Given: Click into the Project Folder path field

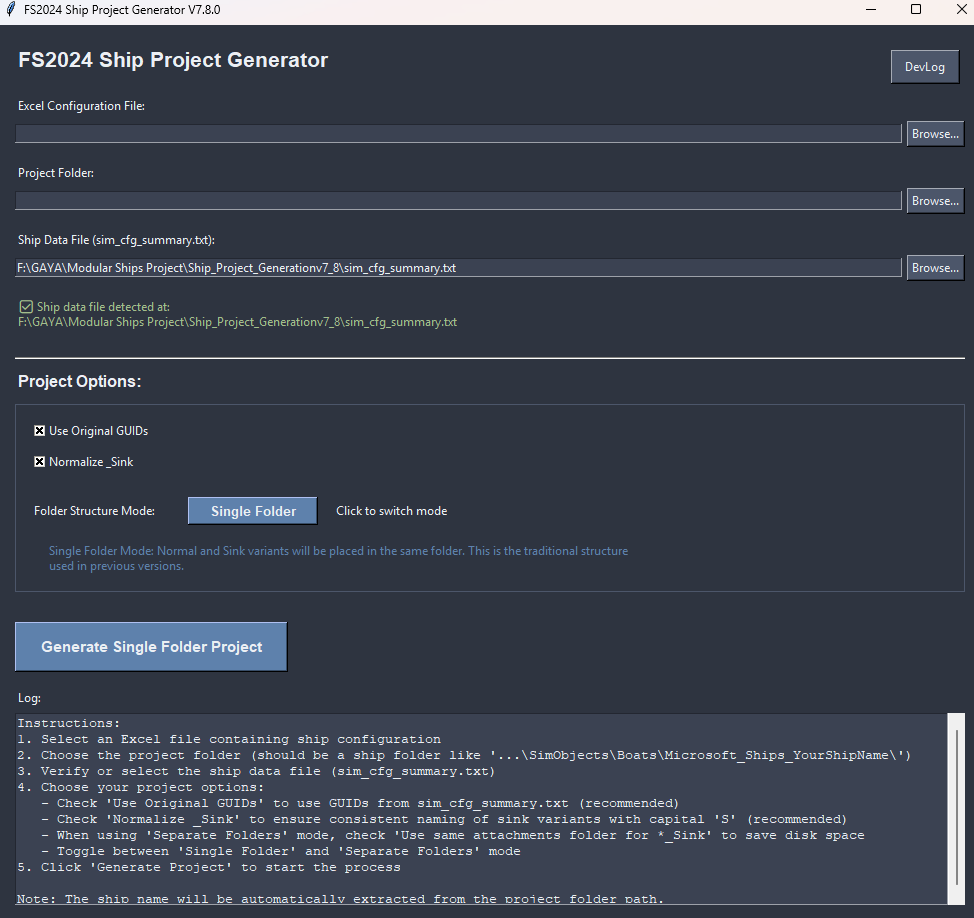Looking at the screenshot, I should point(458,201).
